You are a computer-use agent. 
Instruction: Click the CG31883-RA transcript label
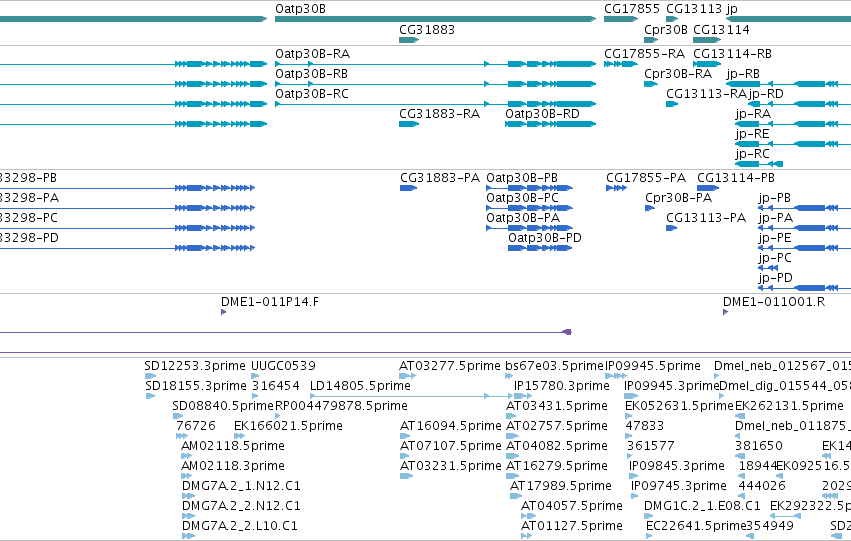click(440, 114)
